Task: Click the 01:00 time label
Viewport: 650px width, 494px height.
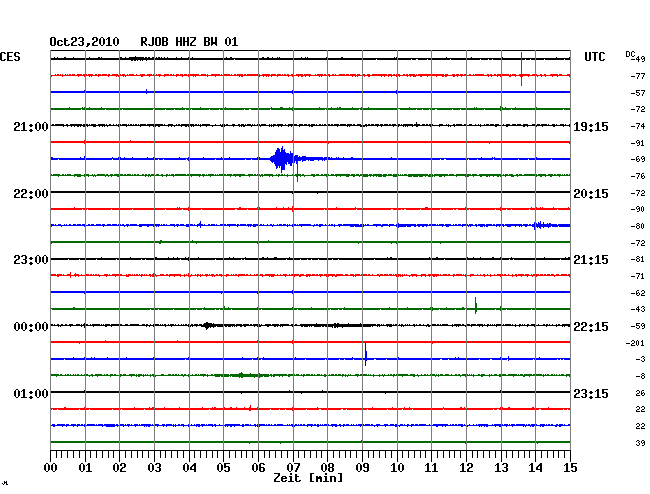Action: coord(31,393)
